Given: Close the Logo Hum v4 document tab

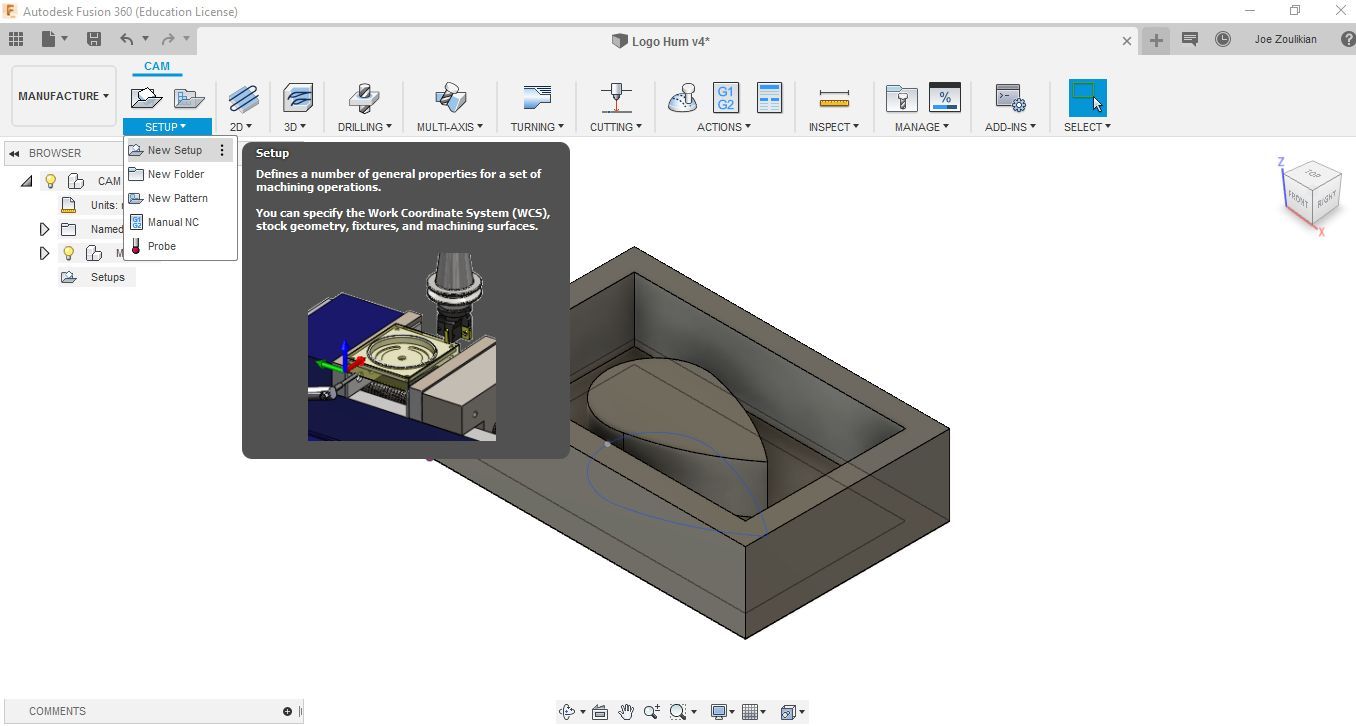Looking at the screenshot, I should pos(1127,41).
